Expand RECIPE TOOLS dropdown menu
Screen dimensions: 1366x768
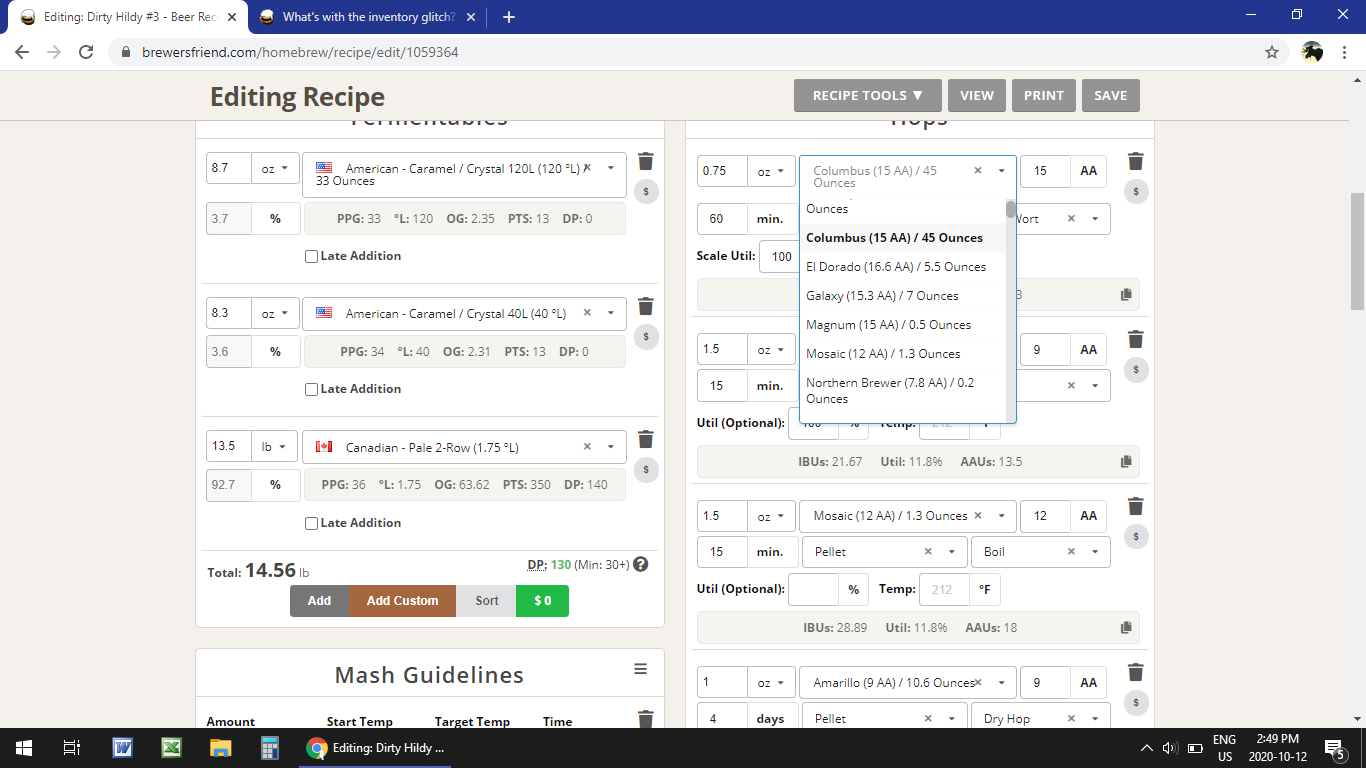[867, 96]
